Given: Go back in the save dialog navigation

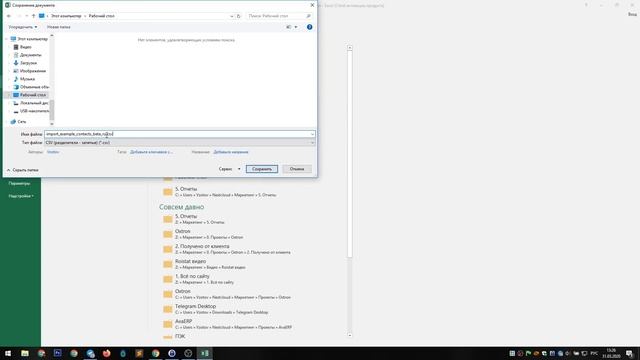Looking at the screenshot, I should click(9, 16).
